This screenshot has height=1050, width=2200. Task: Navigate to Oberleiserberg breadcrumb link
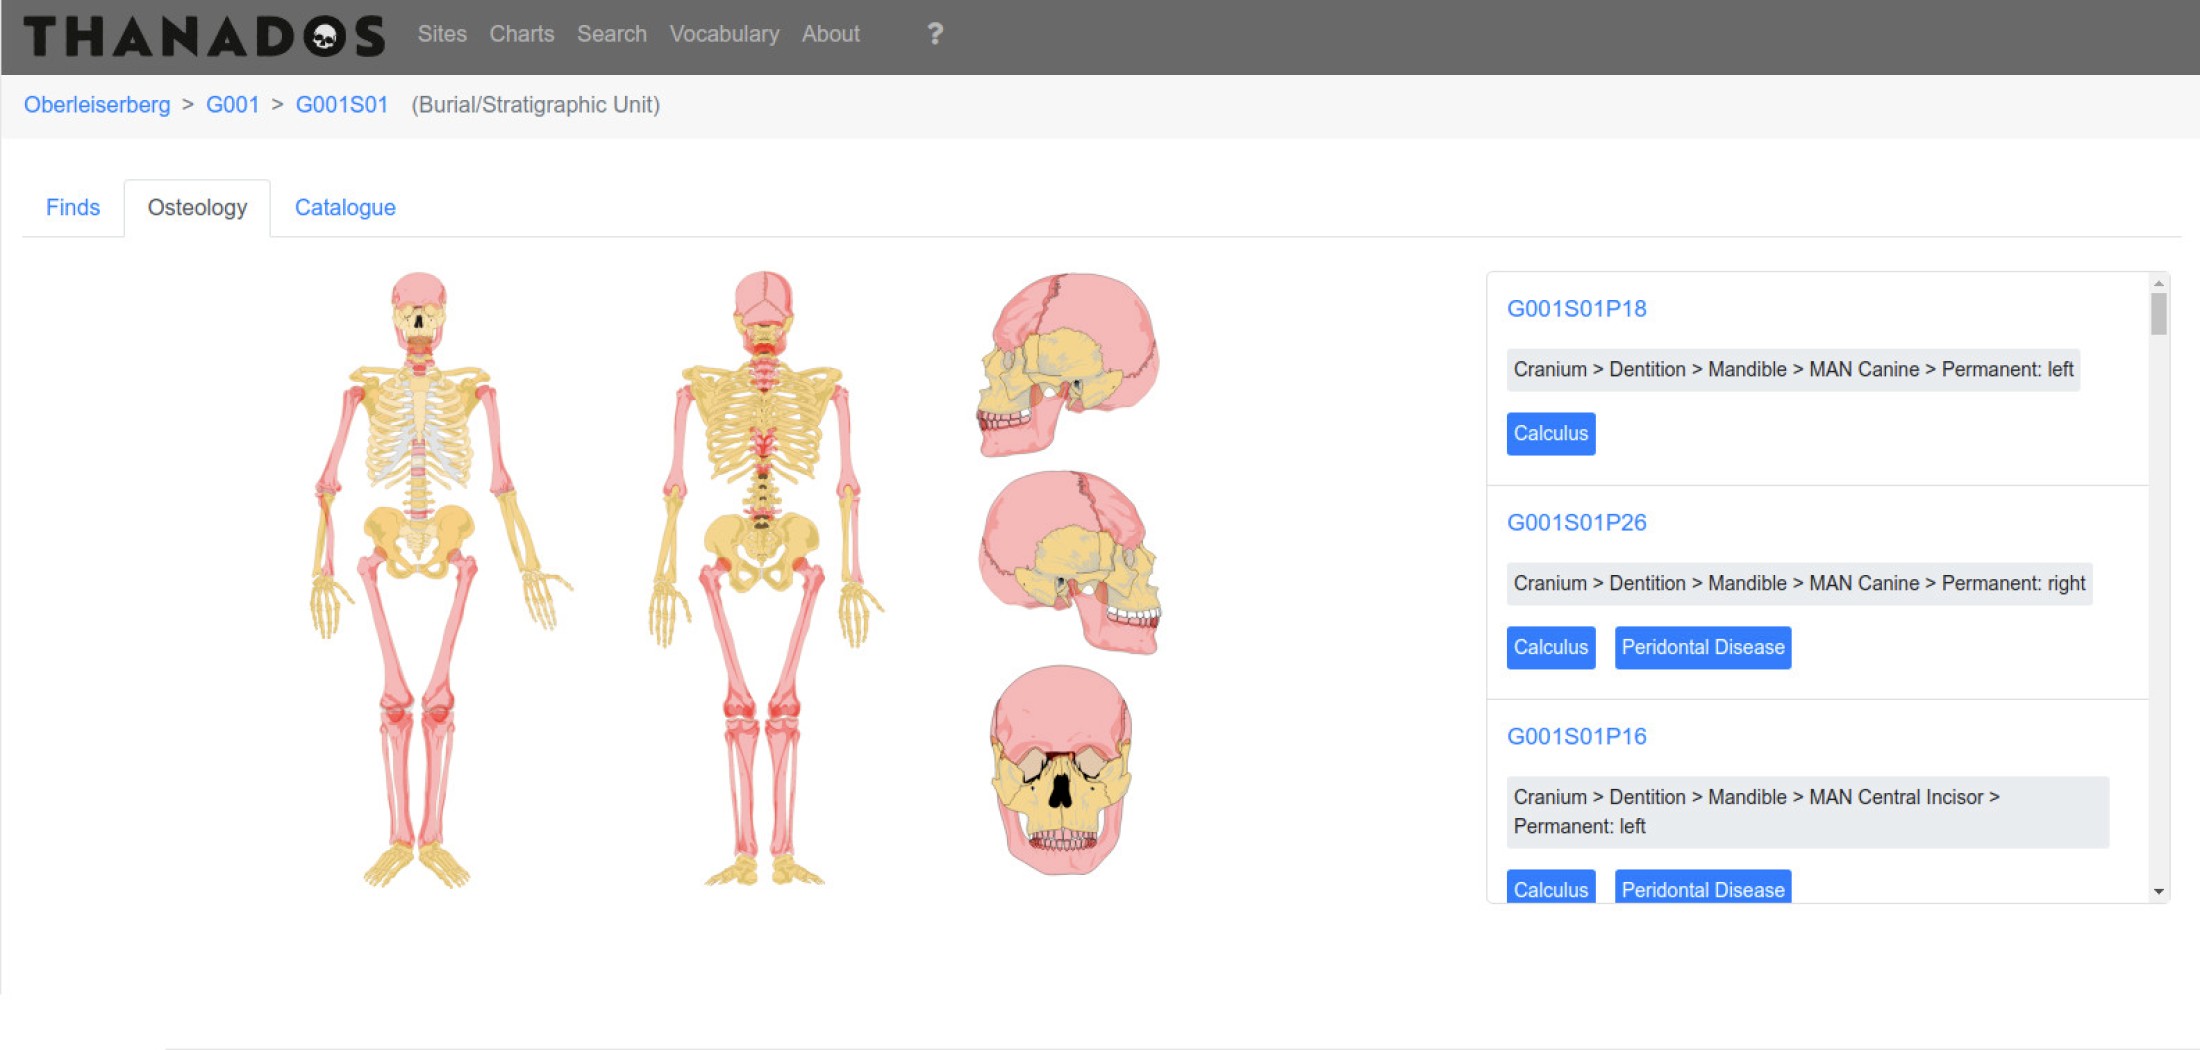coord(97,105)
